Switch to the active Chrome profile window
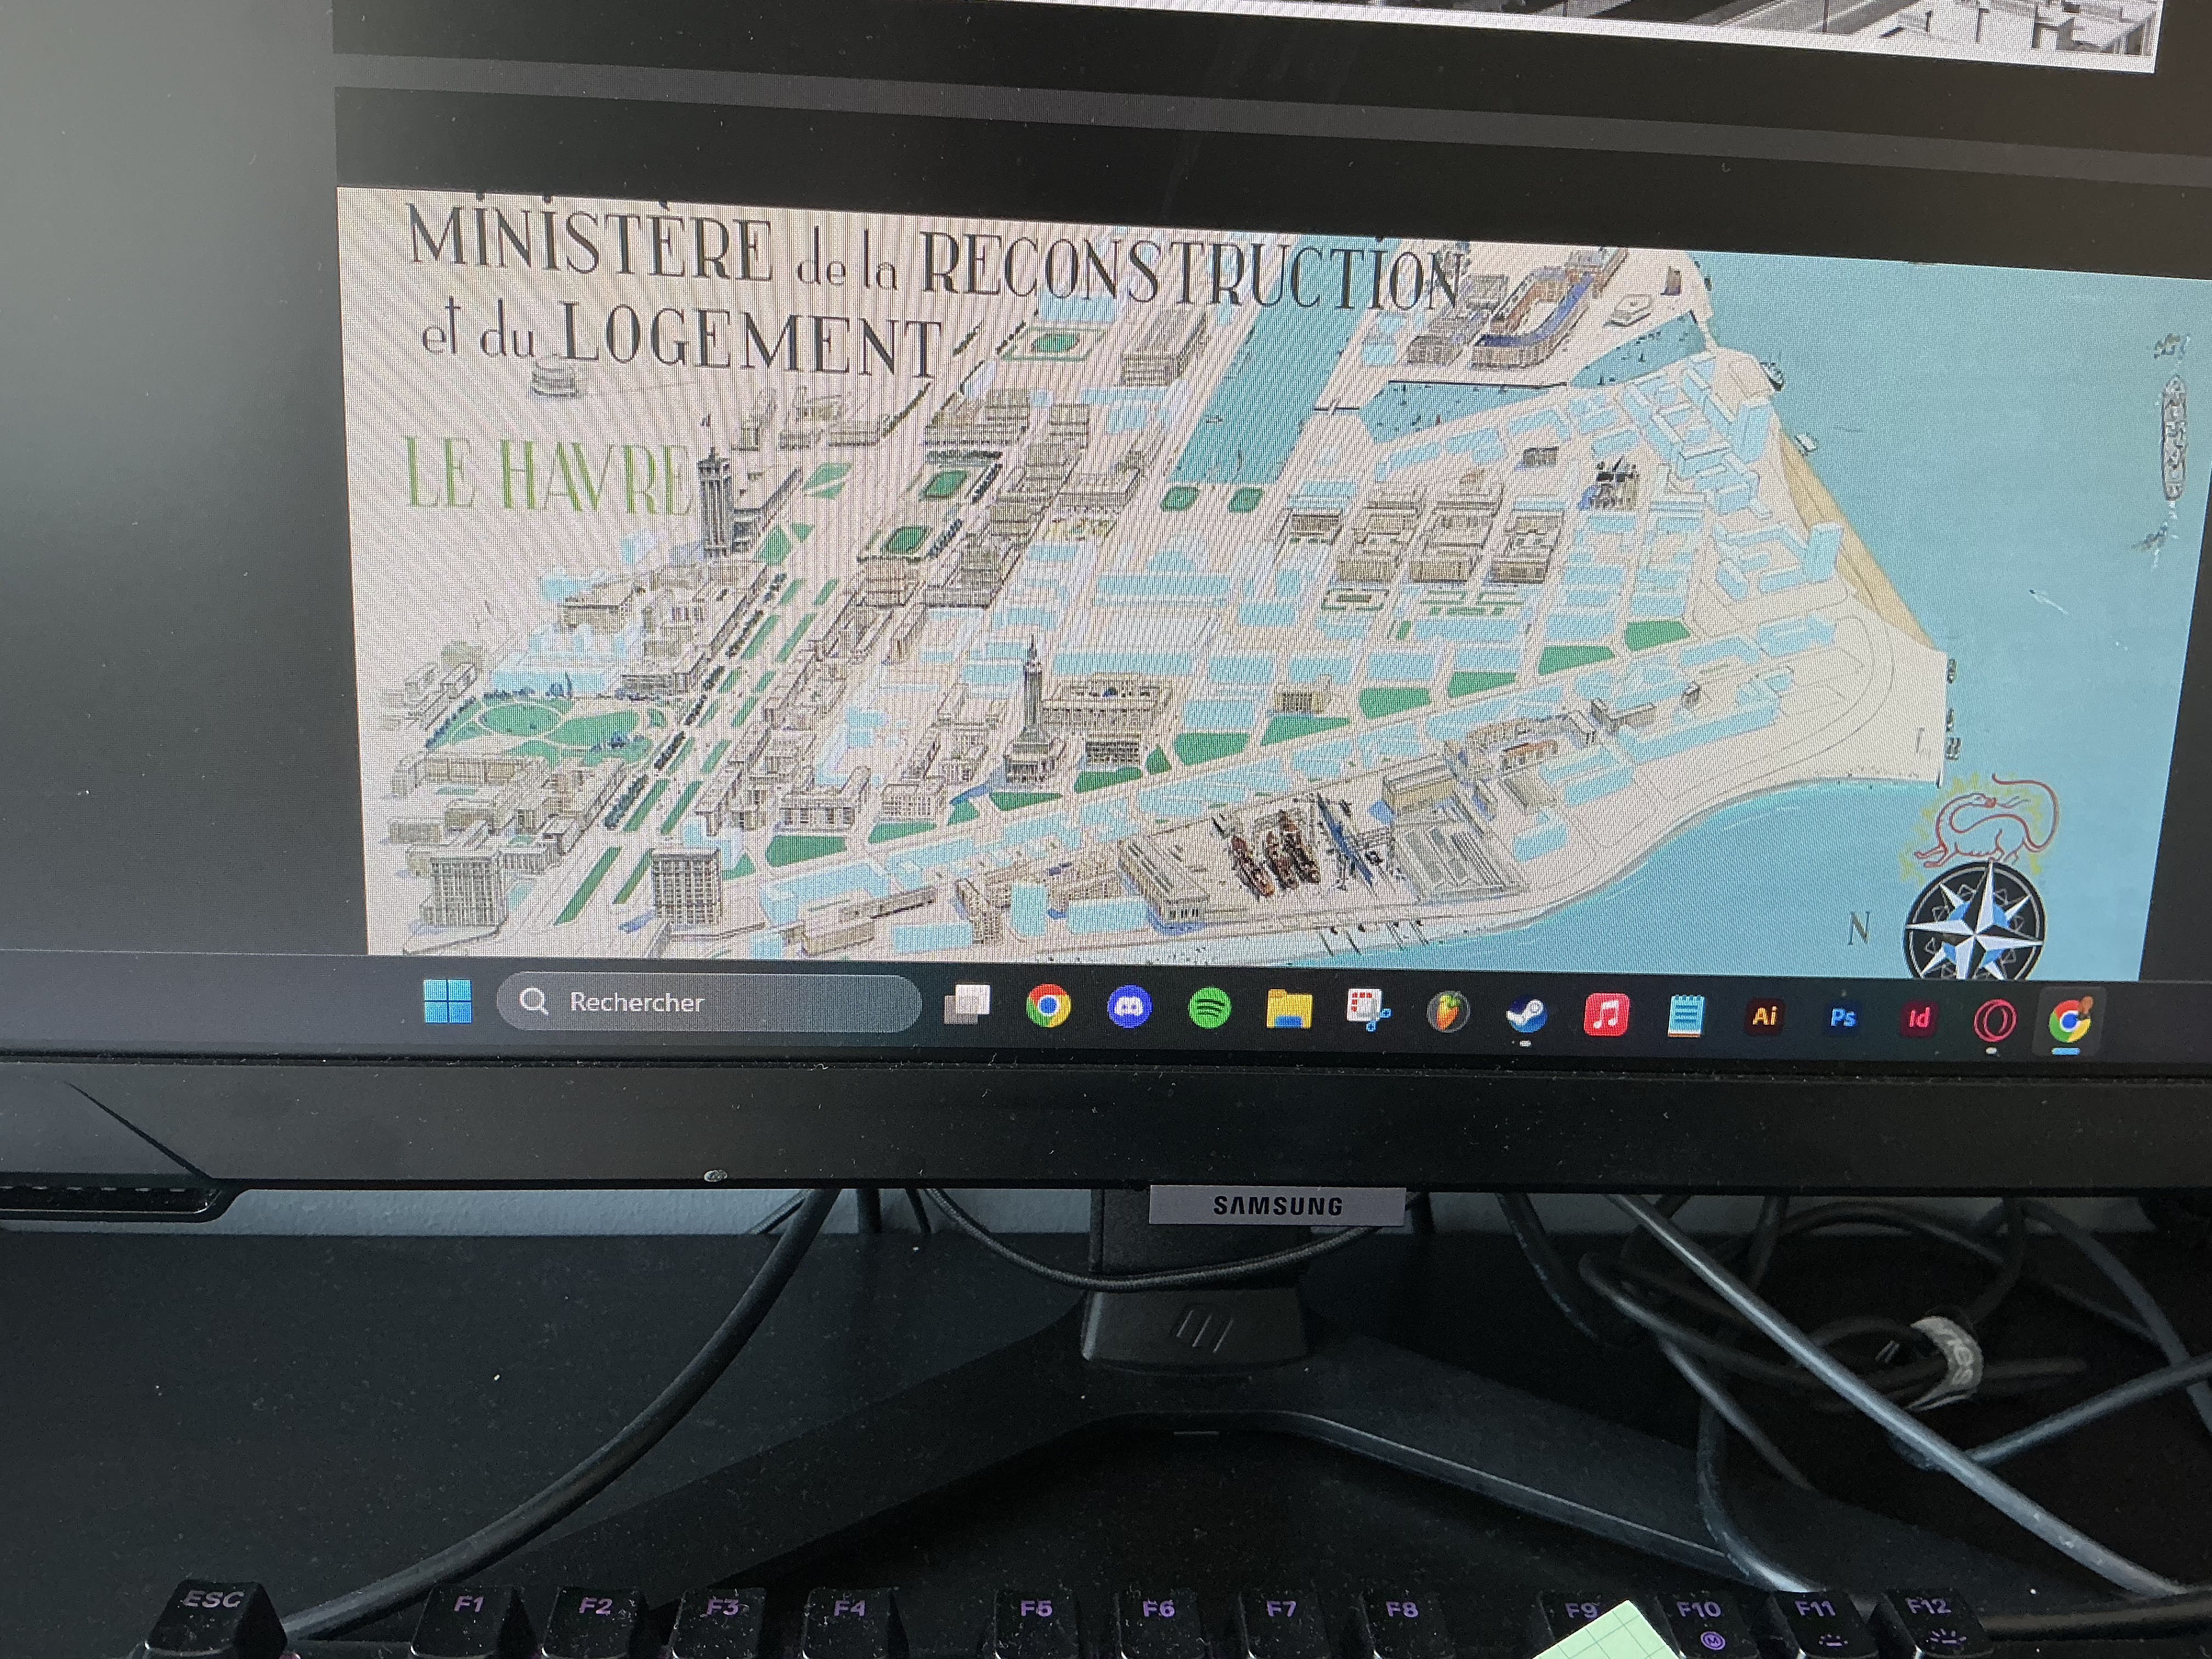Image resolution: width=2212 pixels, height=1659 pixels. pos(2069,1021)
